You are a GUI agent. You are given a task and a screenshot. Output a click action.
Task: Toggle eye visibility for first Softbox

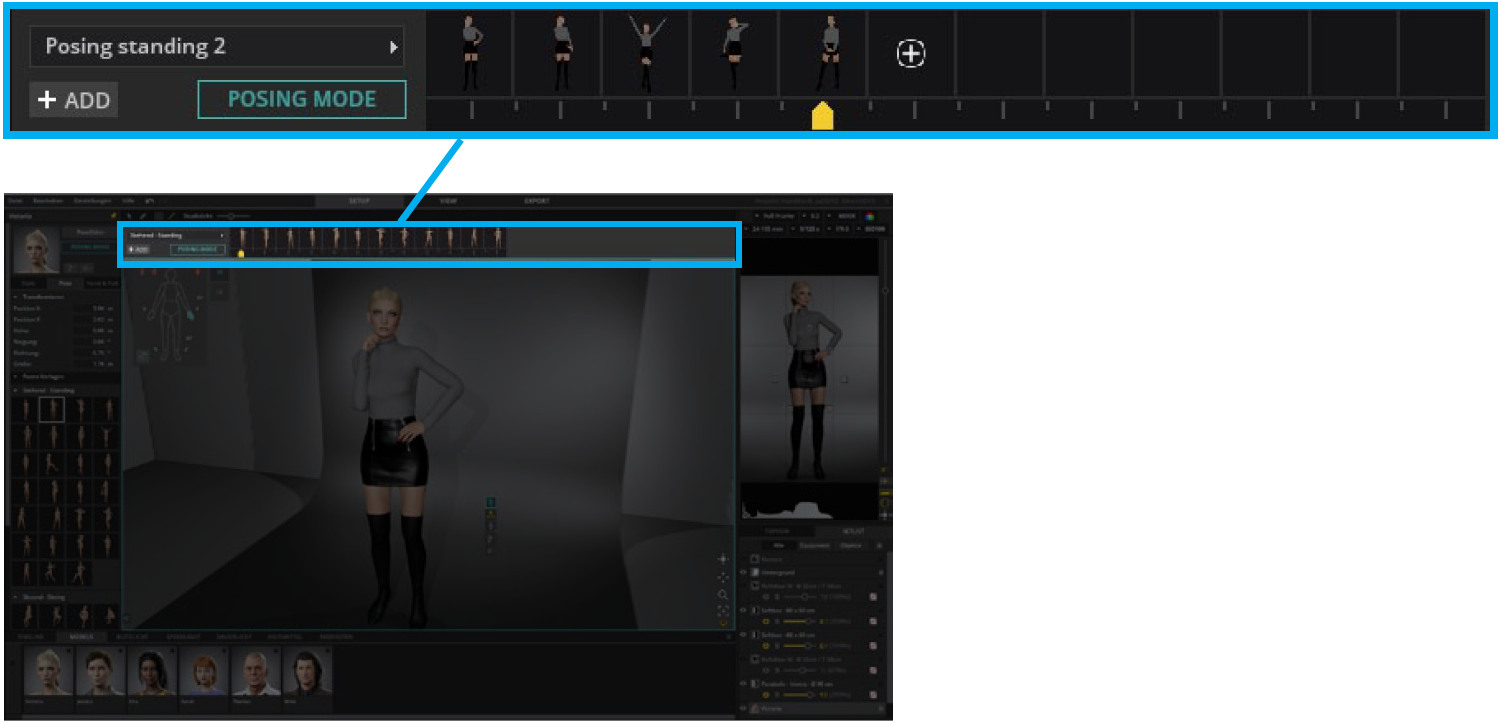coord(743,610)
